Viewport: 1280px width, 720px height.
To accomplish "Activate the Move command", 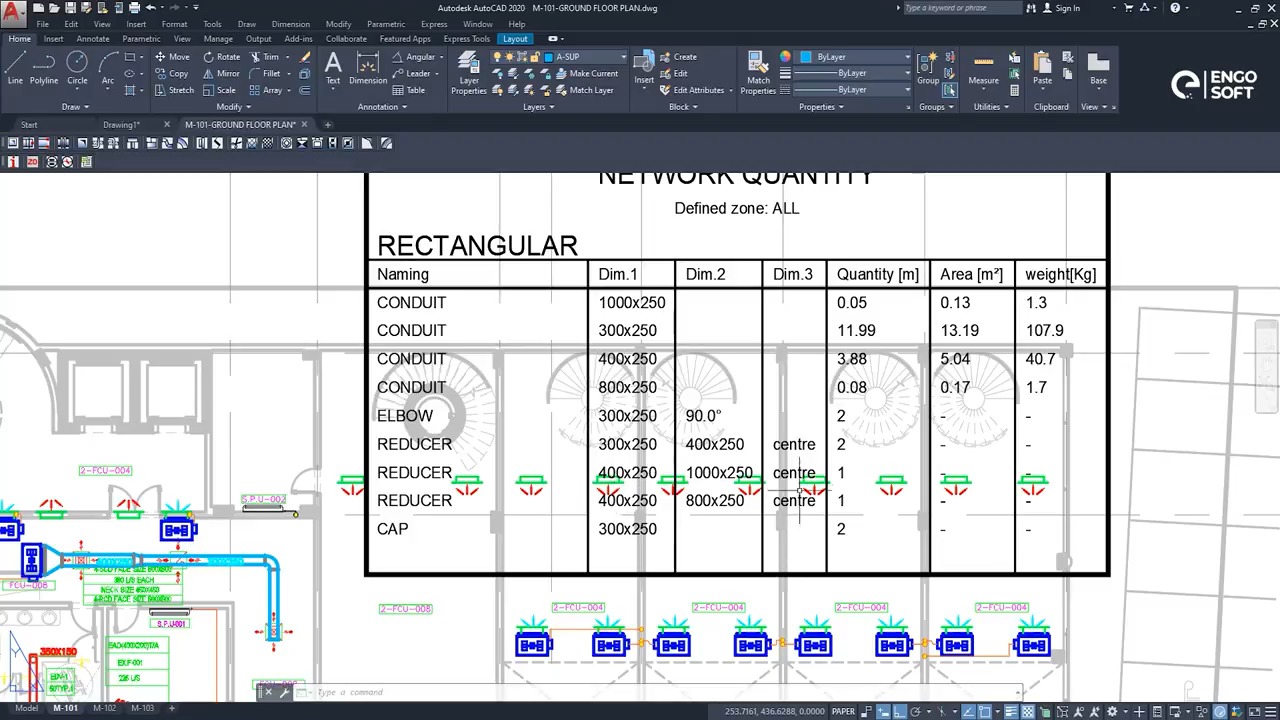I will click(171, 57).
